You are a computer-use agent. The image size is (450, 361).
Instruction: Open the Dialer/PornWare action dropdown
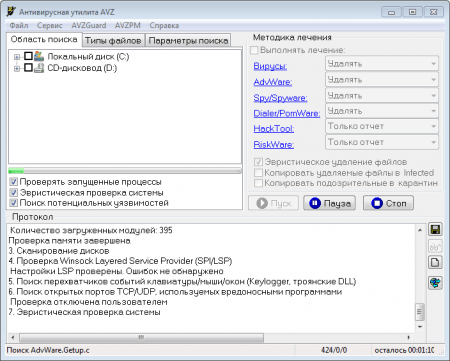tap(382, 111)
